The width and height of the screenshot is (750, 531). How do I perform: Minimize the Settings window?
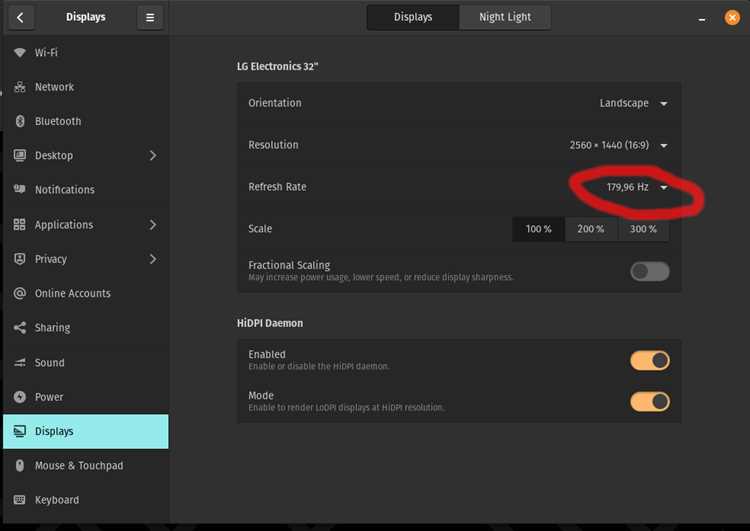pyautogui.click(x=702, y=19)
